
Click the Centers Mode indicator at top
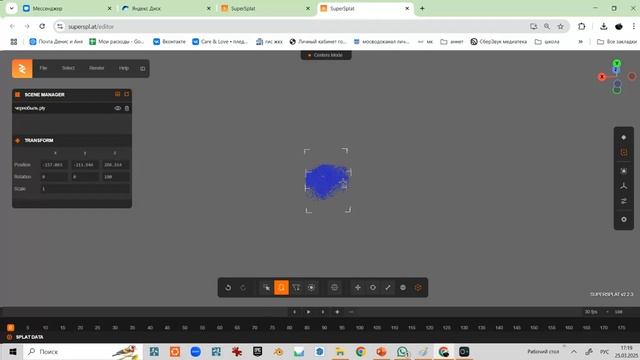pos(326,55)
